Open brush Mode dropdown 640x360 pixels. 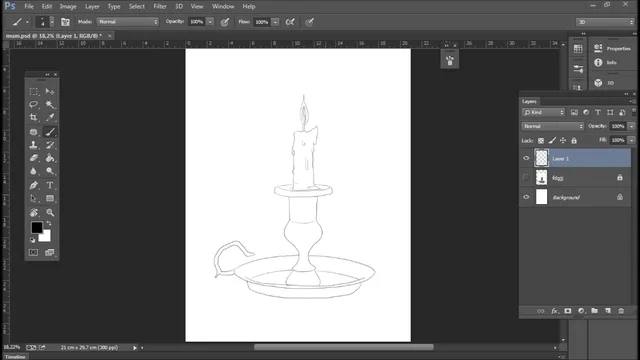pyautogui.click(x=128, y=22)
